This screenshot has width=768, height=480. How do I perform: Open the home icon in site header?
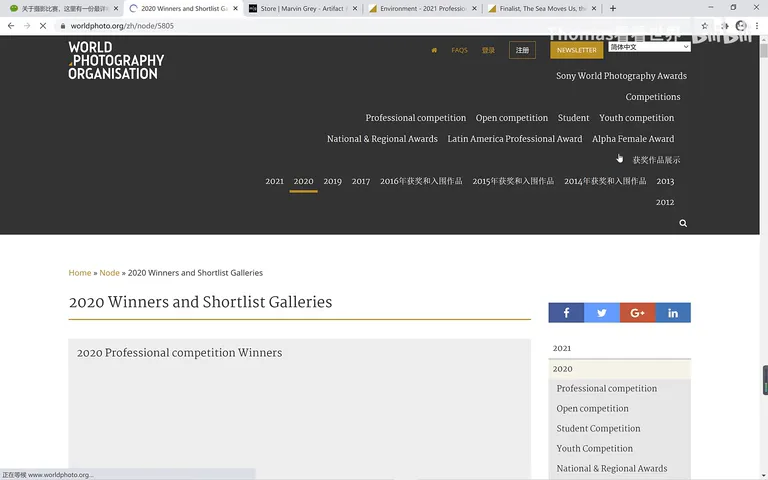[434, 50]
